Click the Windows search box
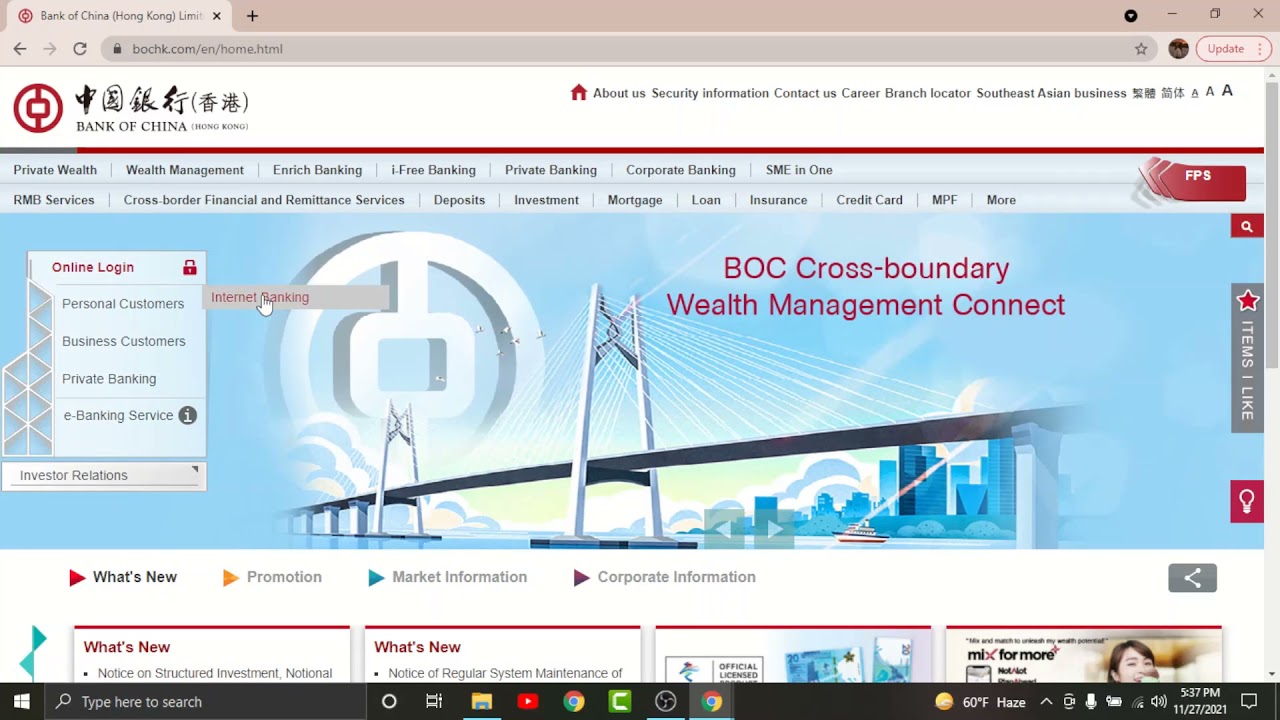This screenshot has height=720, width=1280. click(x=205, y=702)
